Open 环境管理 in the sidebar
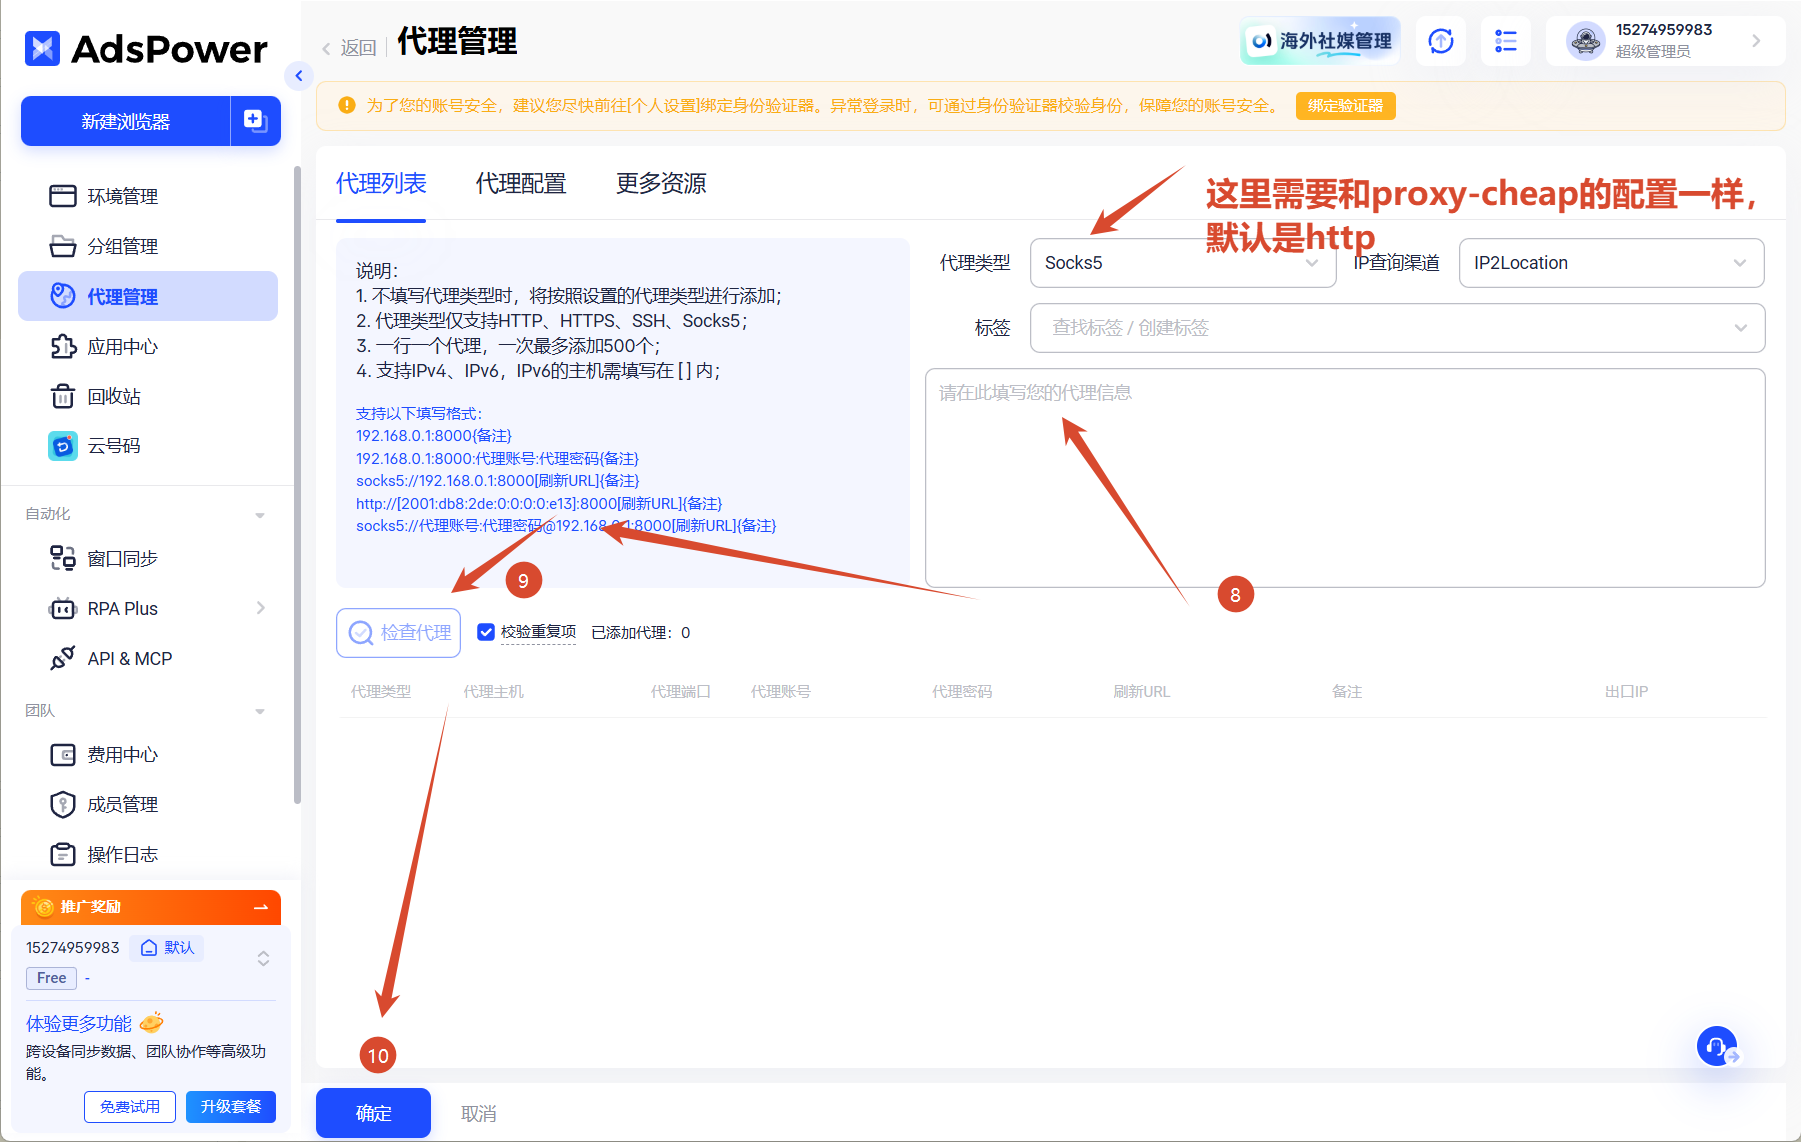This screenshot has width=1801, height=1142. (x=148, y=196)
